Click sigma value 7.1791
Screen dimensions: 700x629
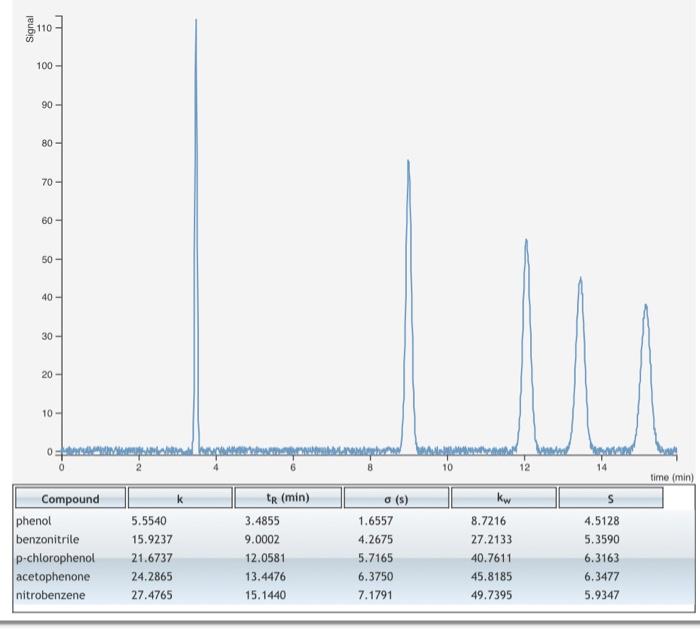(375, 595)
